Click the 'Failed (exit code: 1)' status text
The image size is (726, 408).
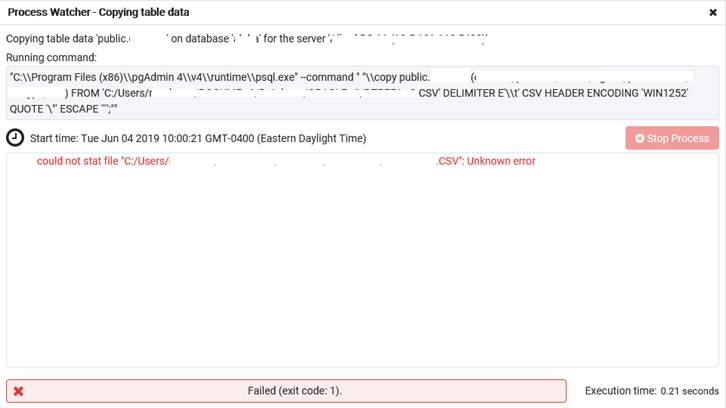click(294, 391)
